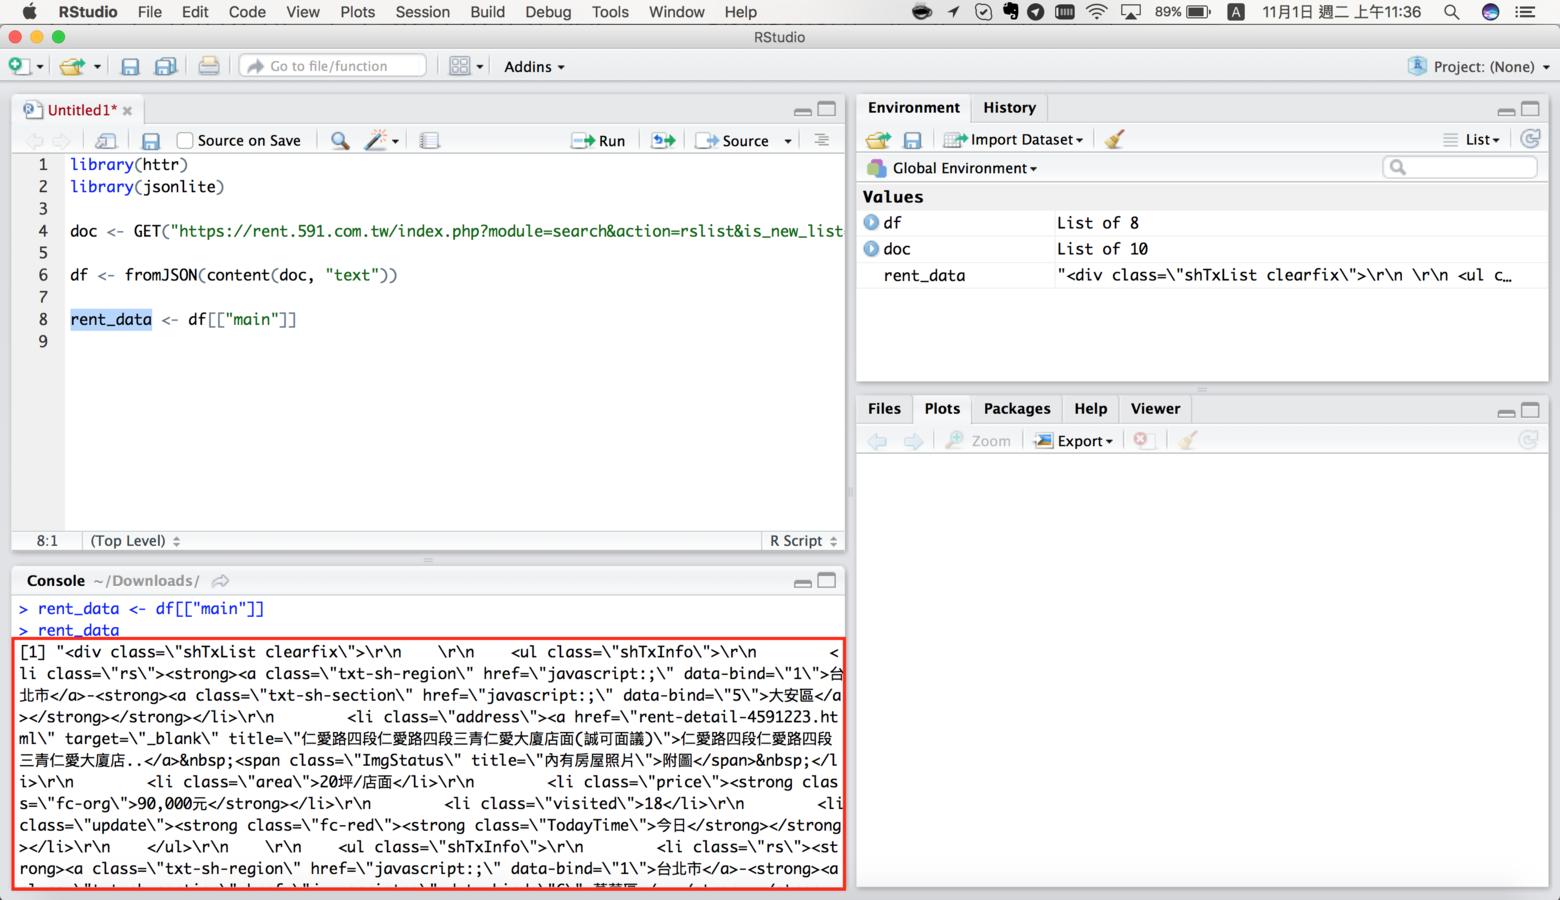Open the Project: (None) dropdown

click(1480, 67)
